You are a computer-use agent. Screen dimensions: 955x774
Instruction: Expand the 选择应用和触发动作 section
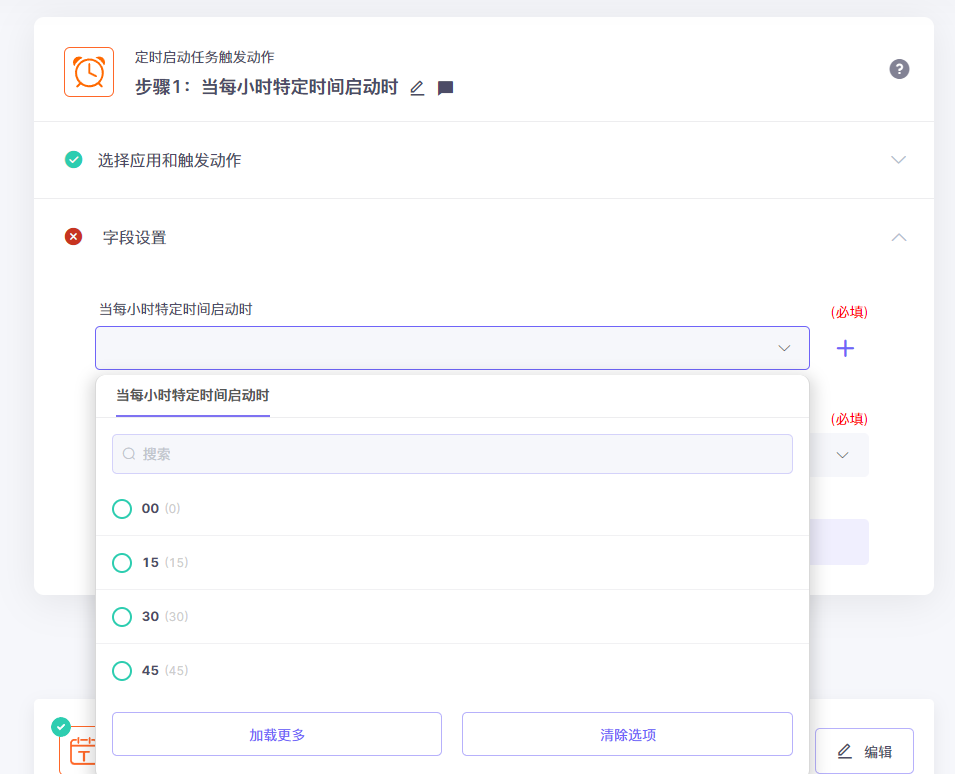click(898, 160)
